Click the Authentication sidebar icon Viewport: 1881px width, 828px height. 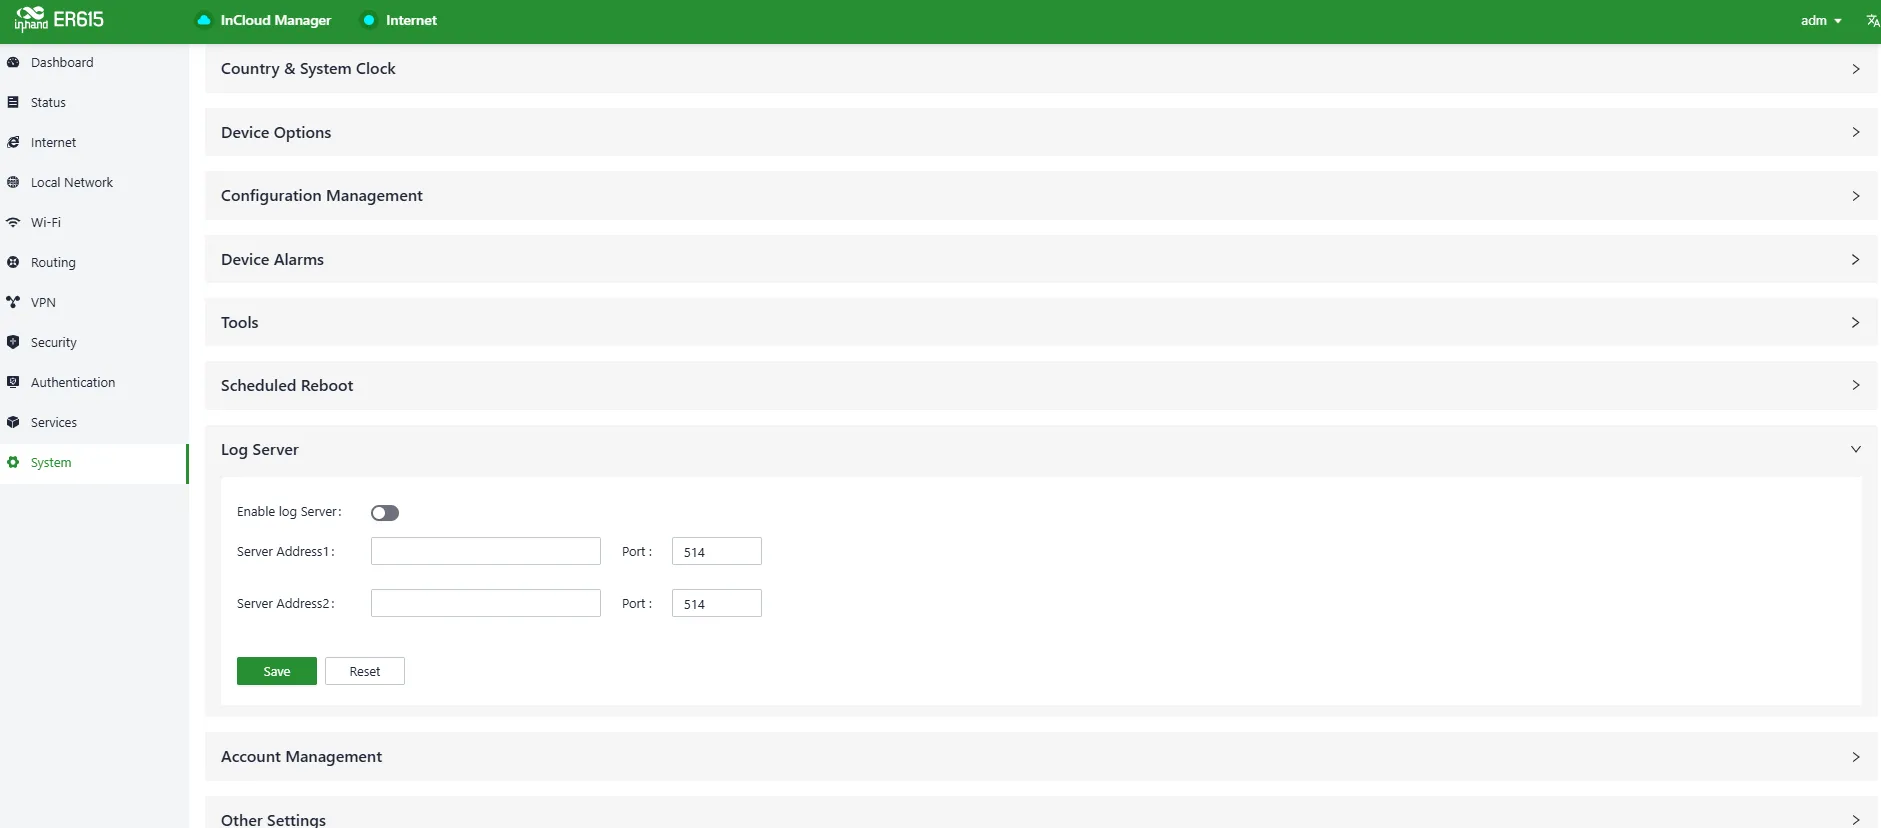click(x=13, y=382)
